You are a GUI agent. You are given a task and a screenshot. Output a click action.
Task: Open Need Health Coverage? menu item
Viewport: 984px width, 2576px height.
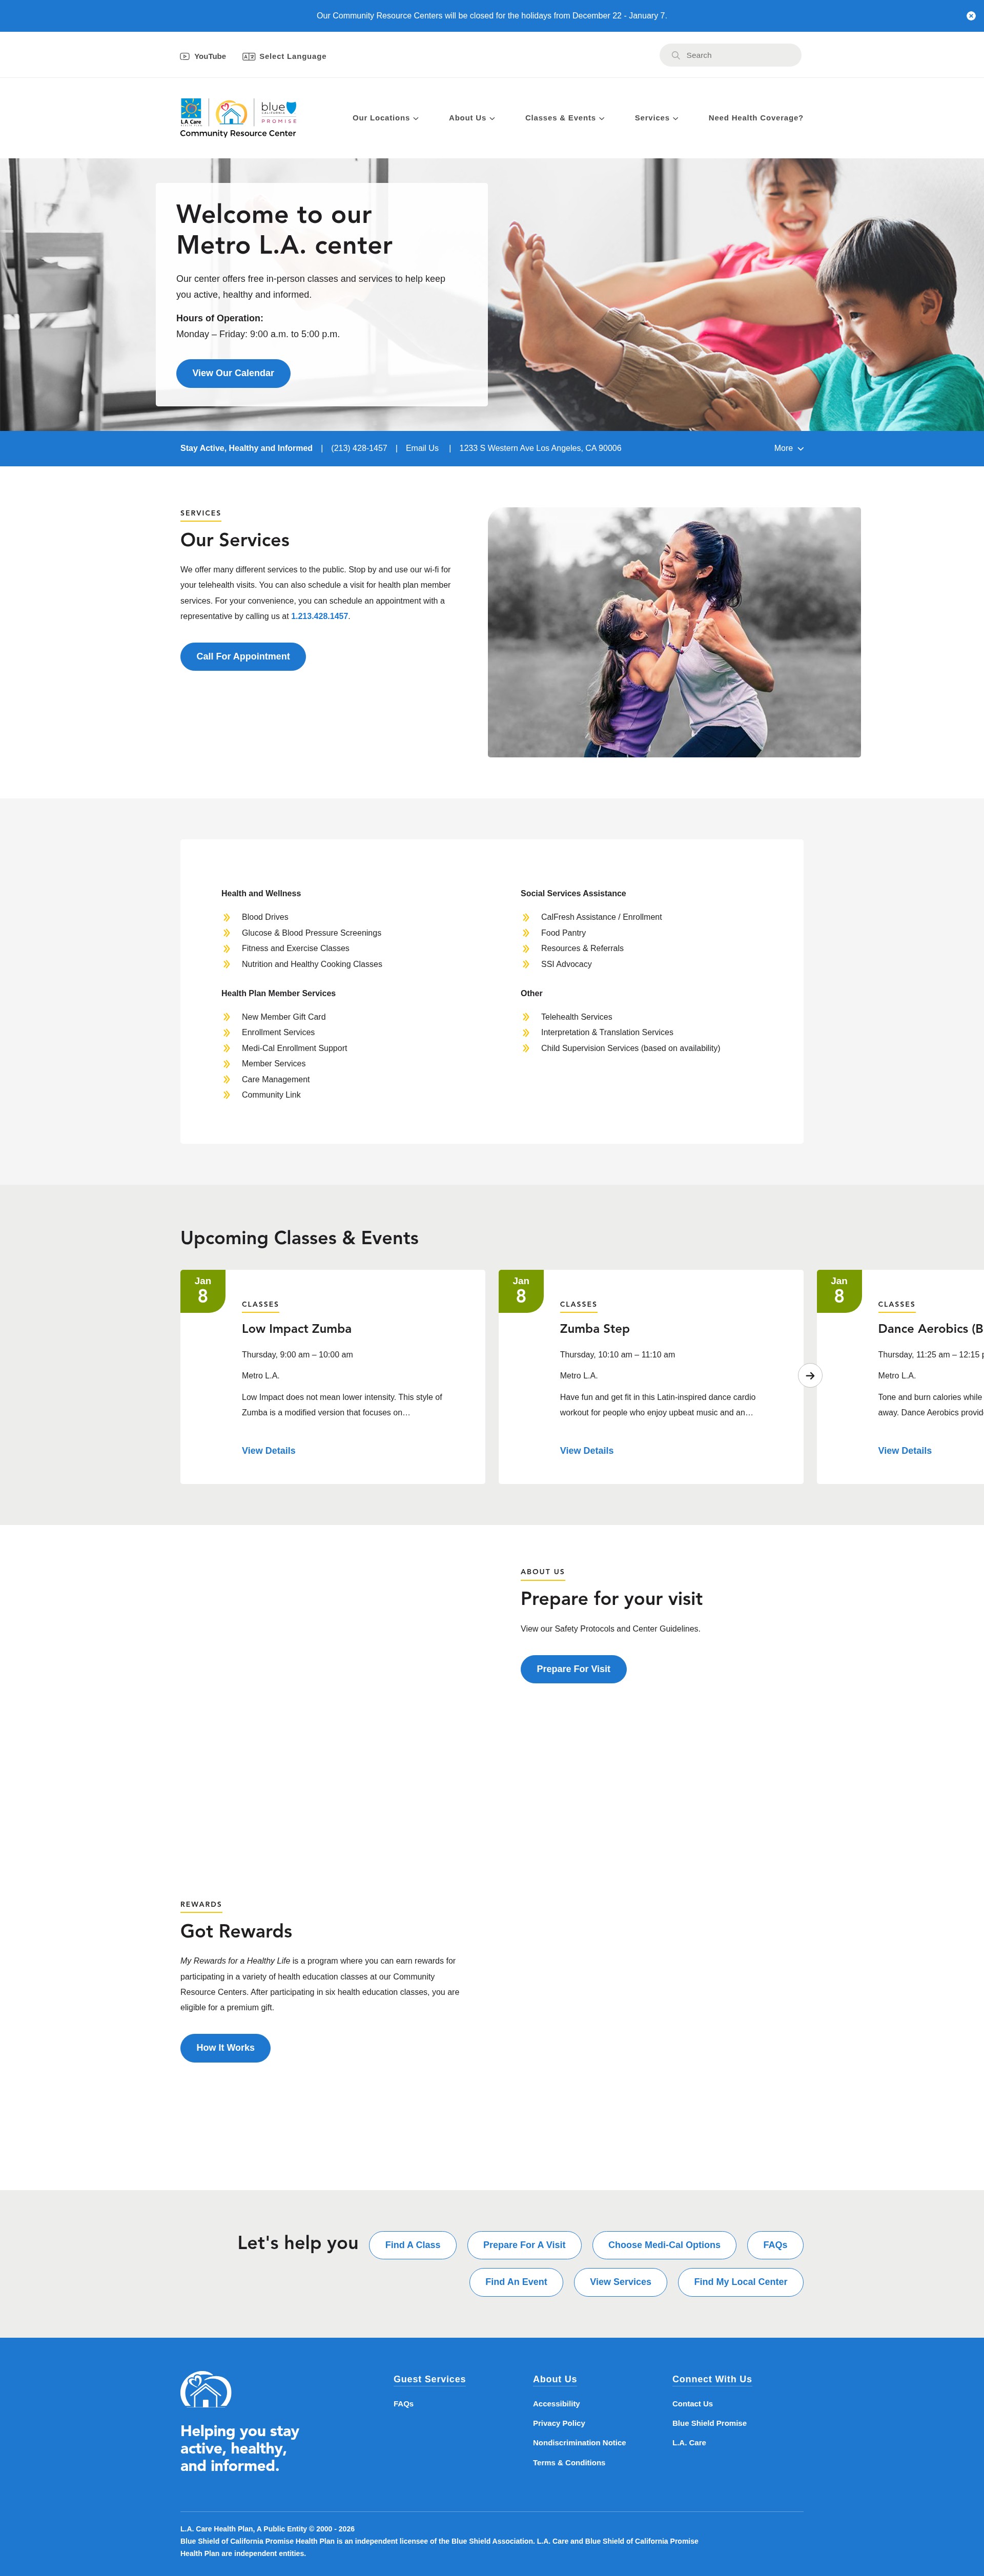(x=756, y=118)
